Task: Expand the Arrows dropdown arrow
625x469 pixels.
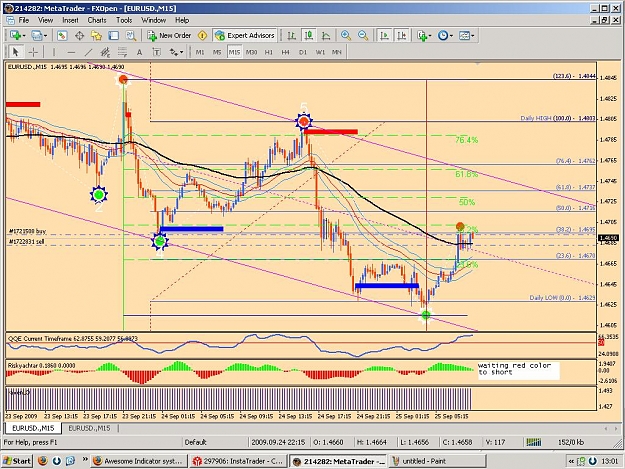Action: click(182, 52)
